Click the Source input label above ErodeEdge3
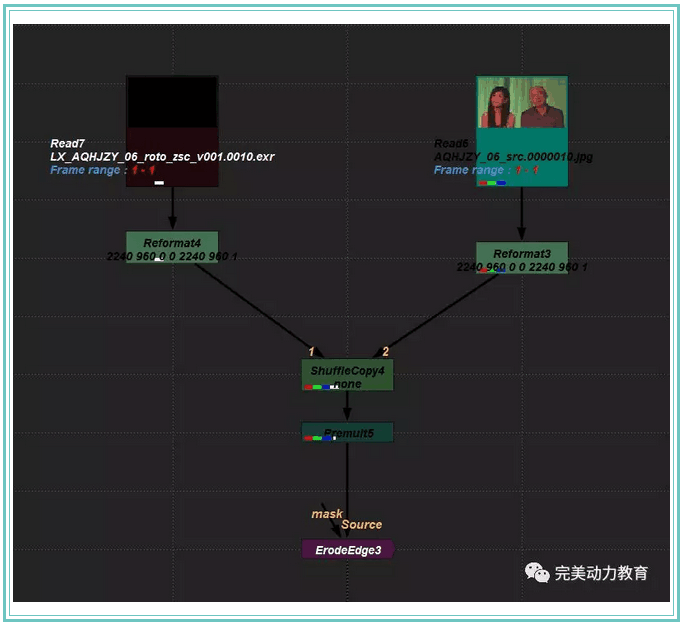 pos(362,524)
